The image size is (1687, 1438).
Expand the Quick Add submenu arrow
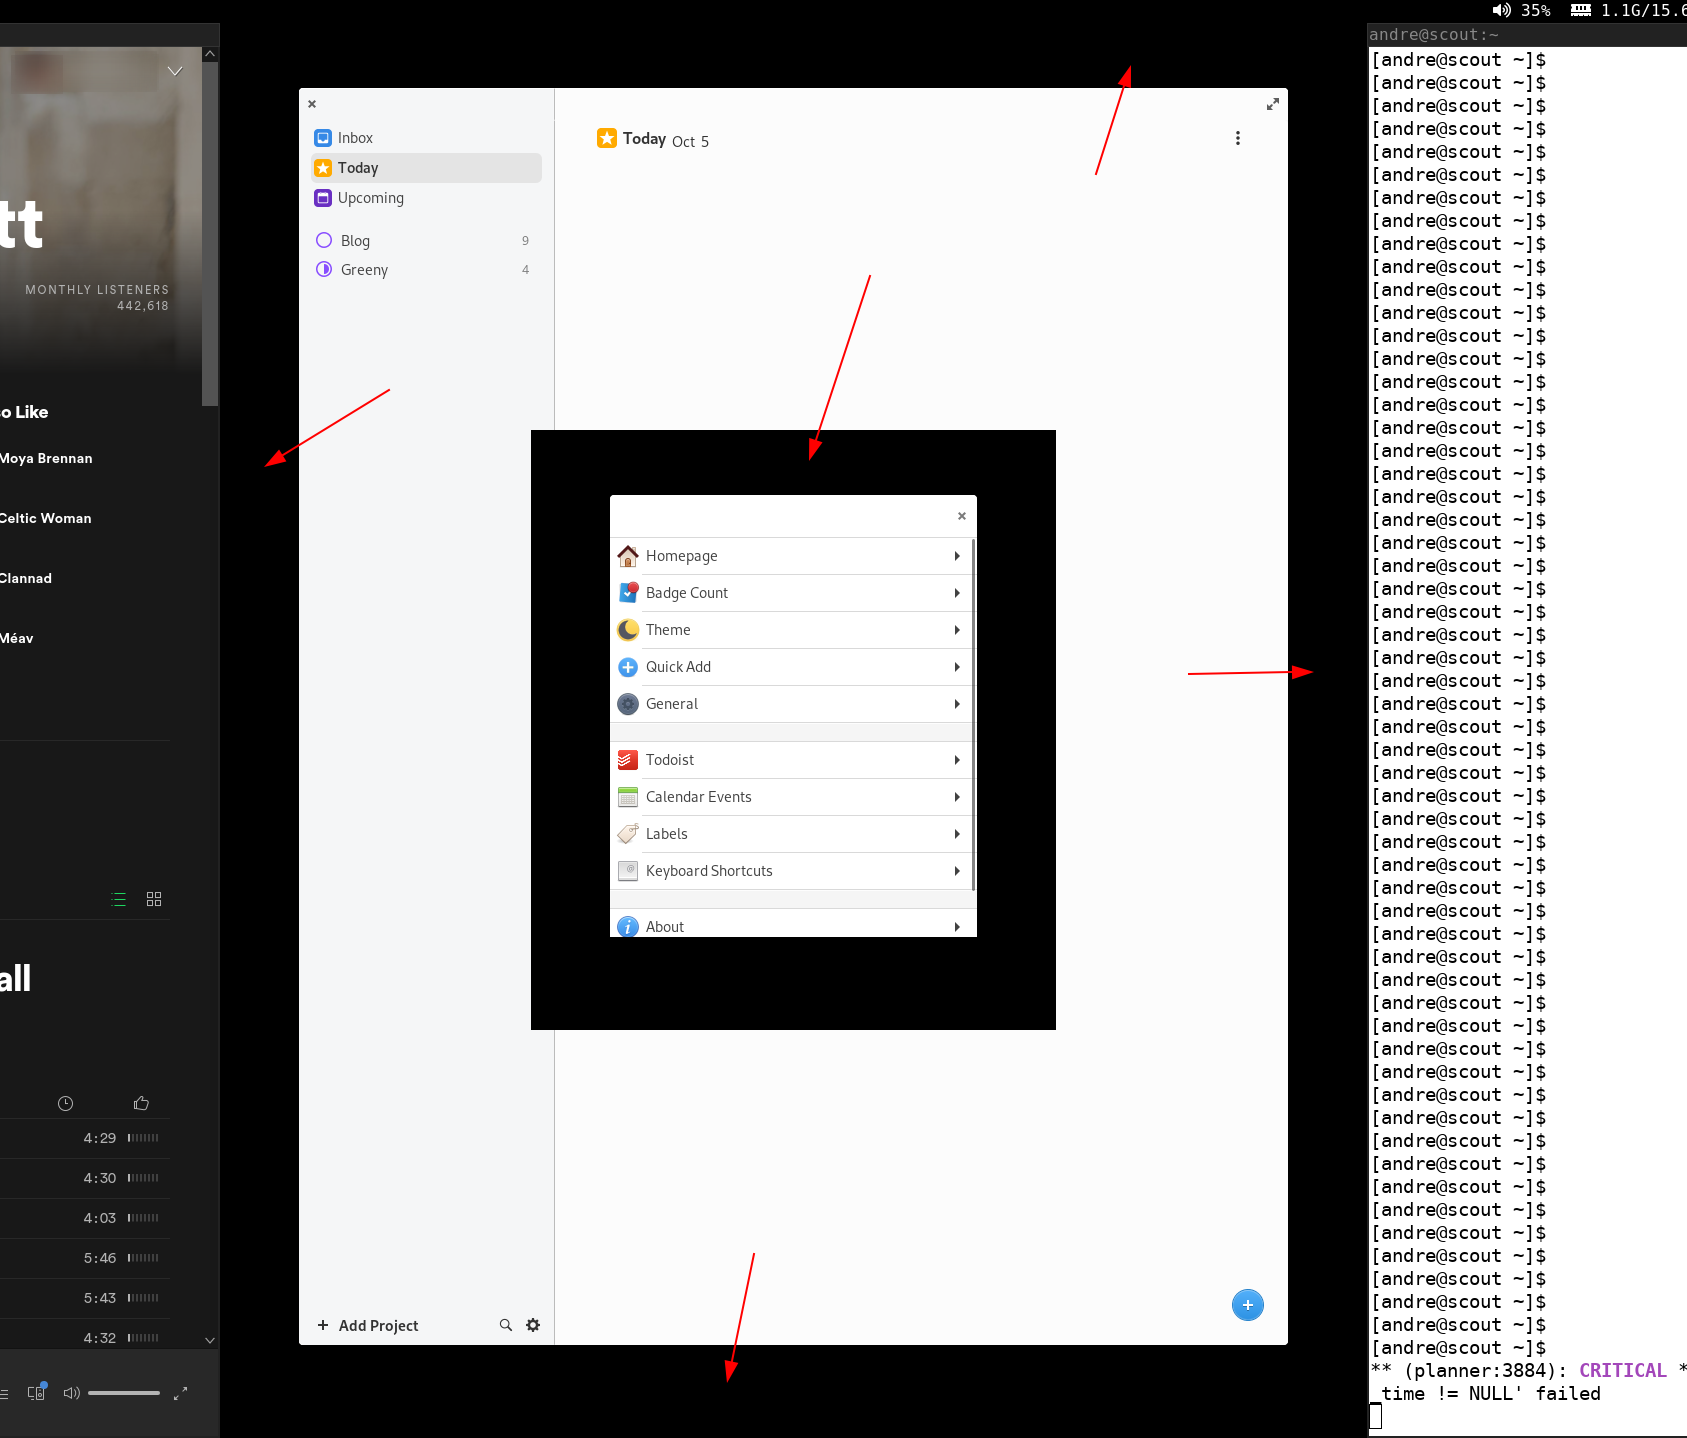(x=956, y=666)
